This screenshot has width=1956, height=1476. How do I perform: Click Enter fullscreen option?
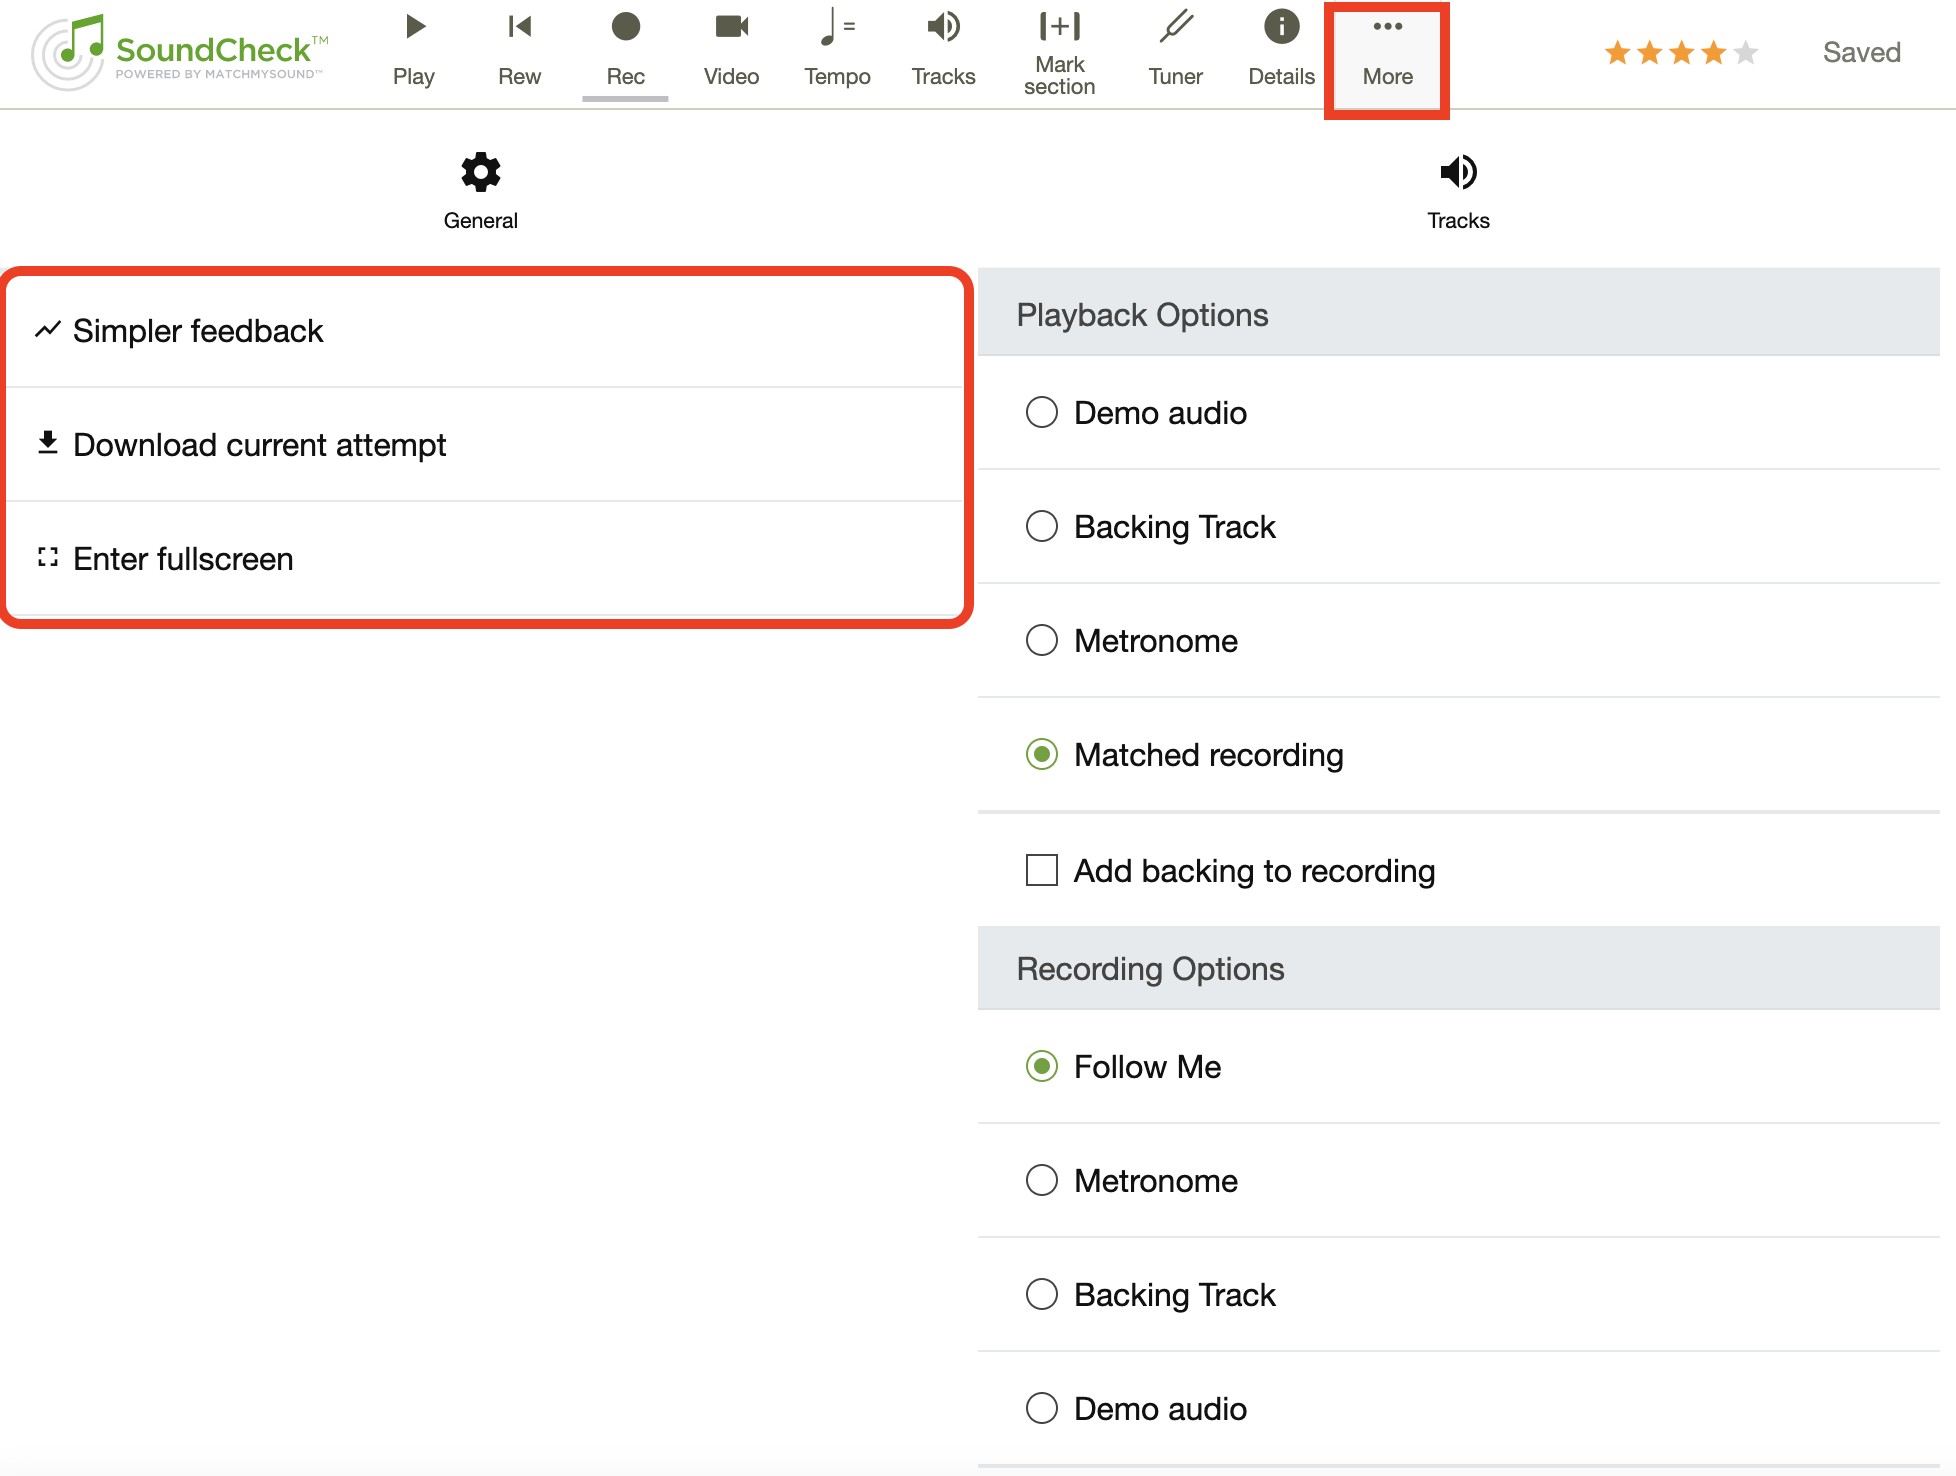tap(484, 559)
